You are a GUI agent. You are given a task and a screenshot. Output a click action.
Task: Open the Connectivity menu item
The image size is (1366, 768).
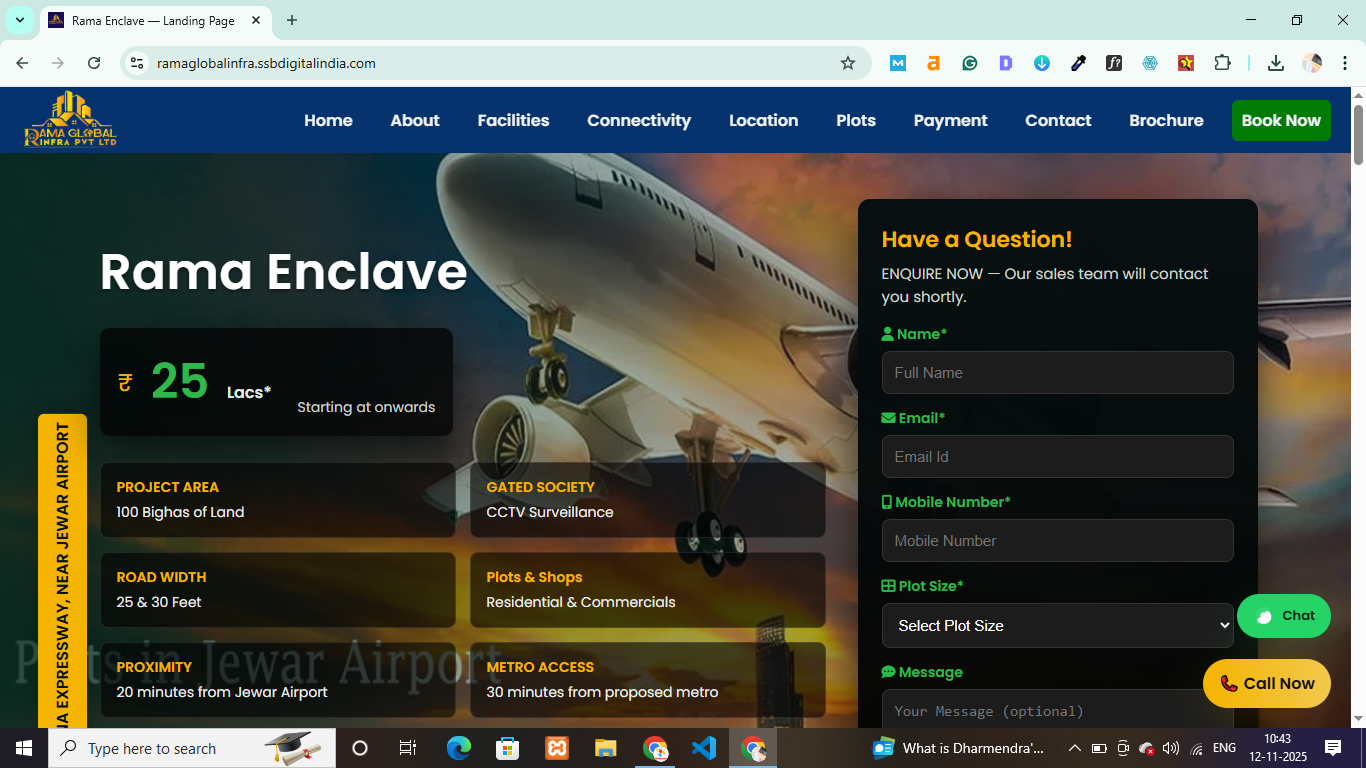click(638, 120)
